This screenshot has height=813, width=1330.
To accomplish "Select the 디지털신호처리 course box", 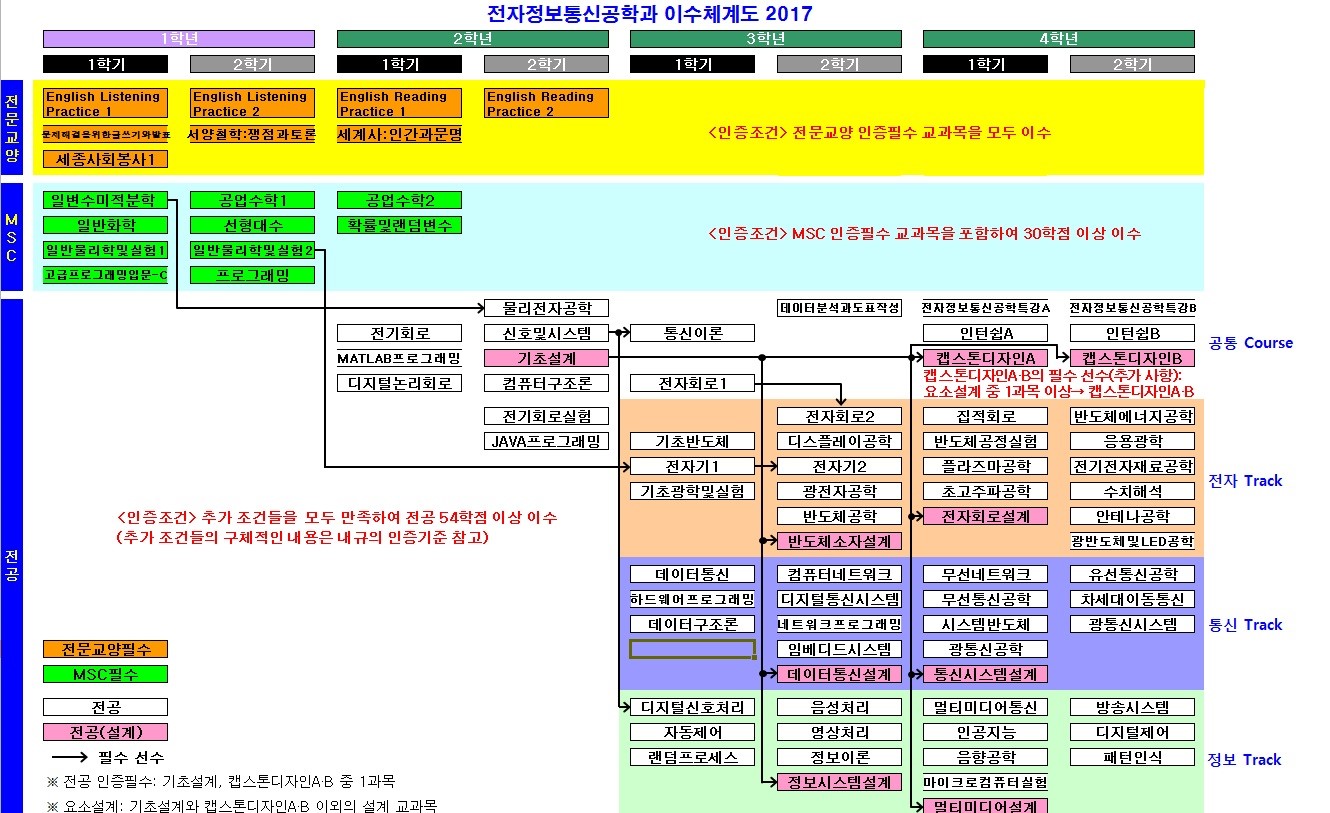I will tap(692, 707).
